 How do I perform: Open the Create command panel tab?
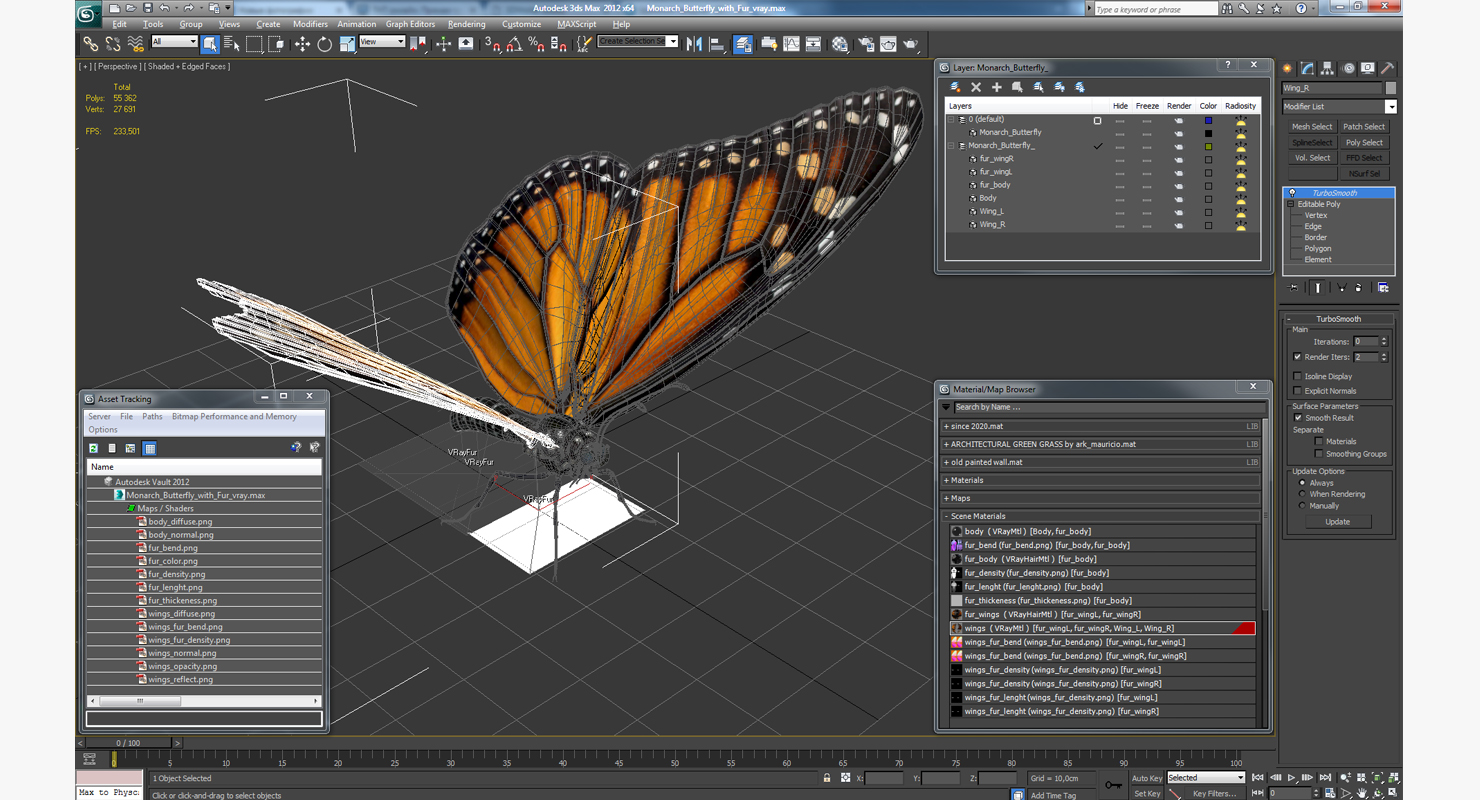point(1288,69)
